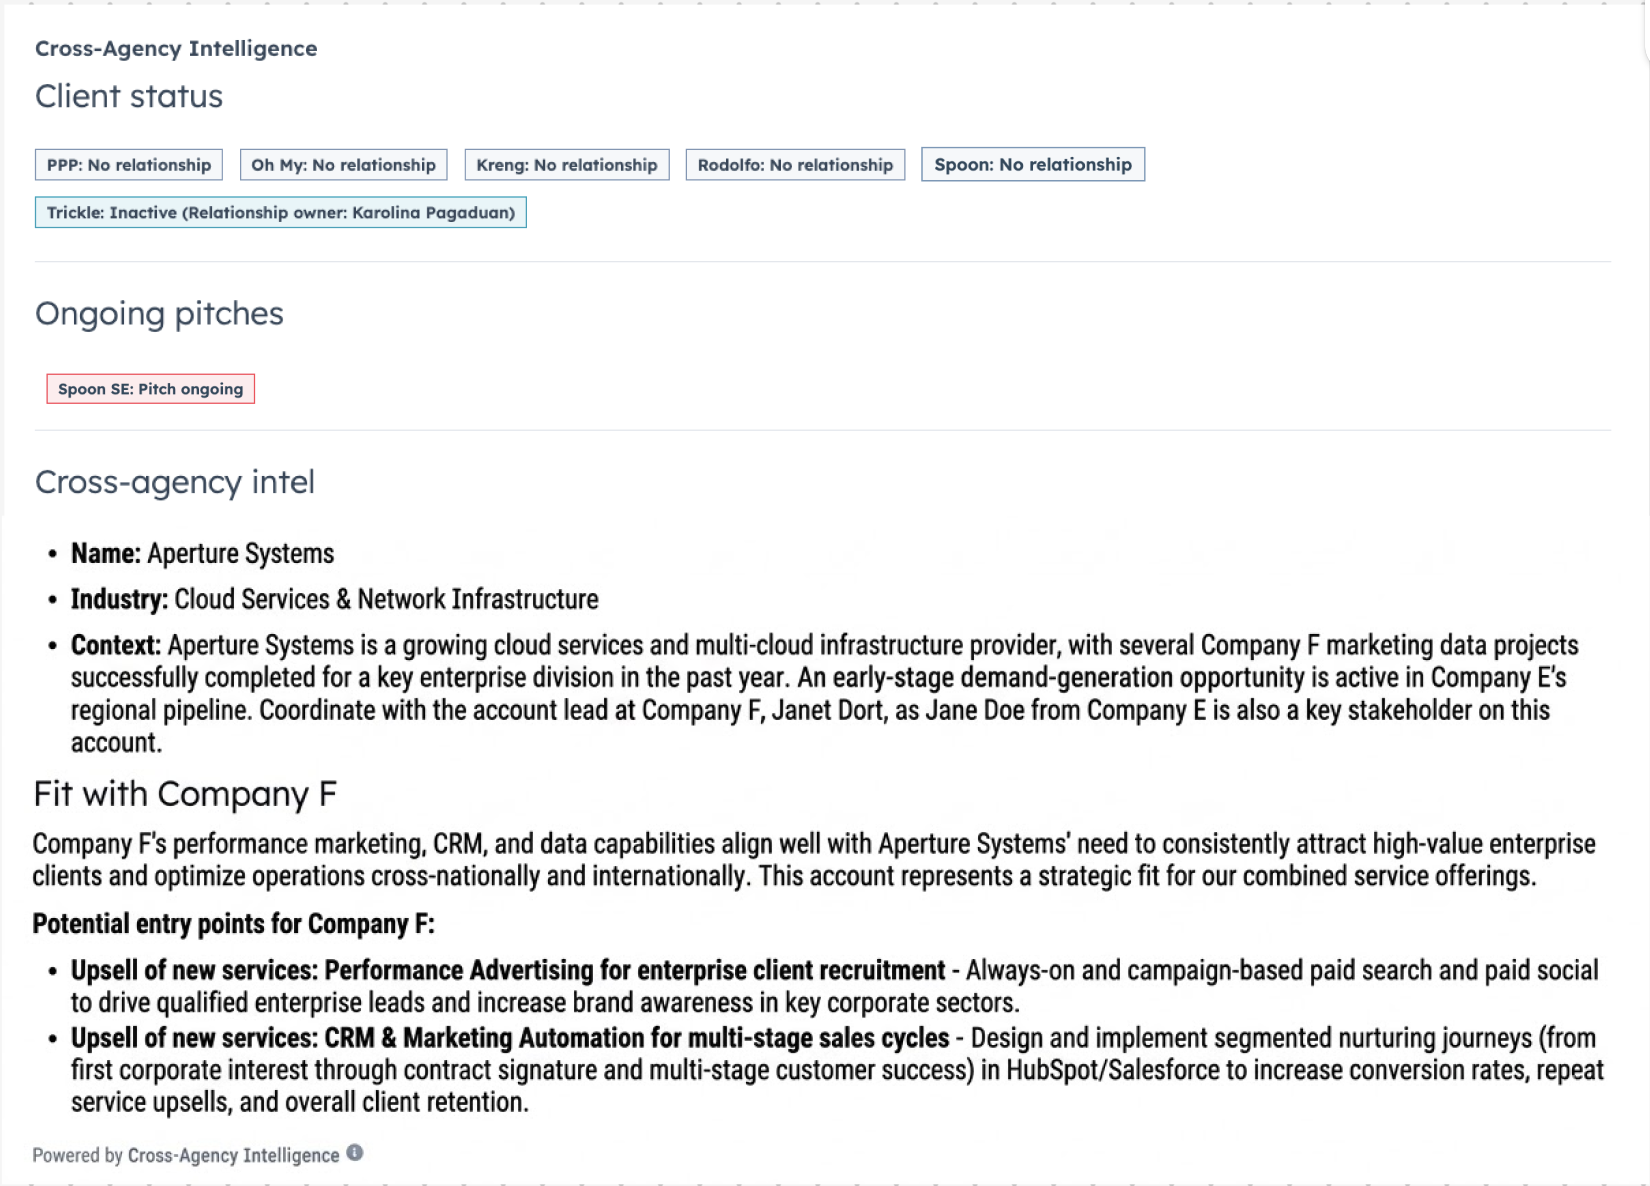
Task: Select the Oh My: No relationship tag
Action: tap(343, 165)
